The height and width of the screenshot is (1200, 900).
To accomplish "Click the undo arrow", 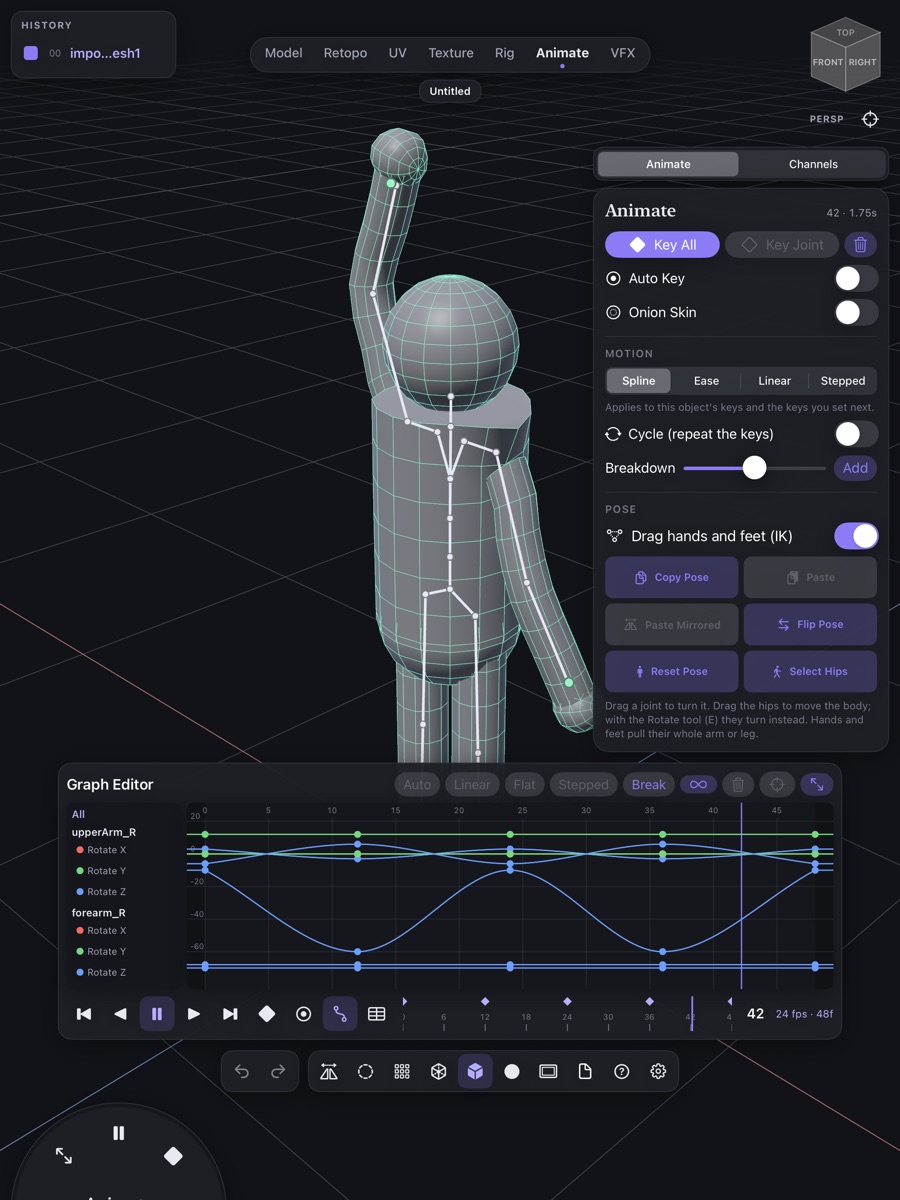I will (242, 1071).
